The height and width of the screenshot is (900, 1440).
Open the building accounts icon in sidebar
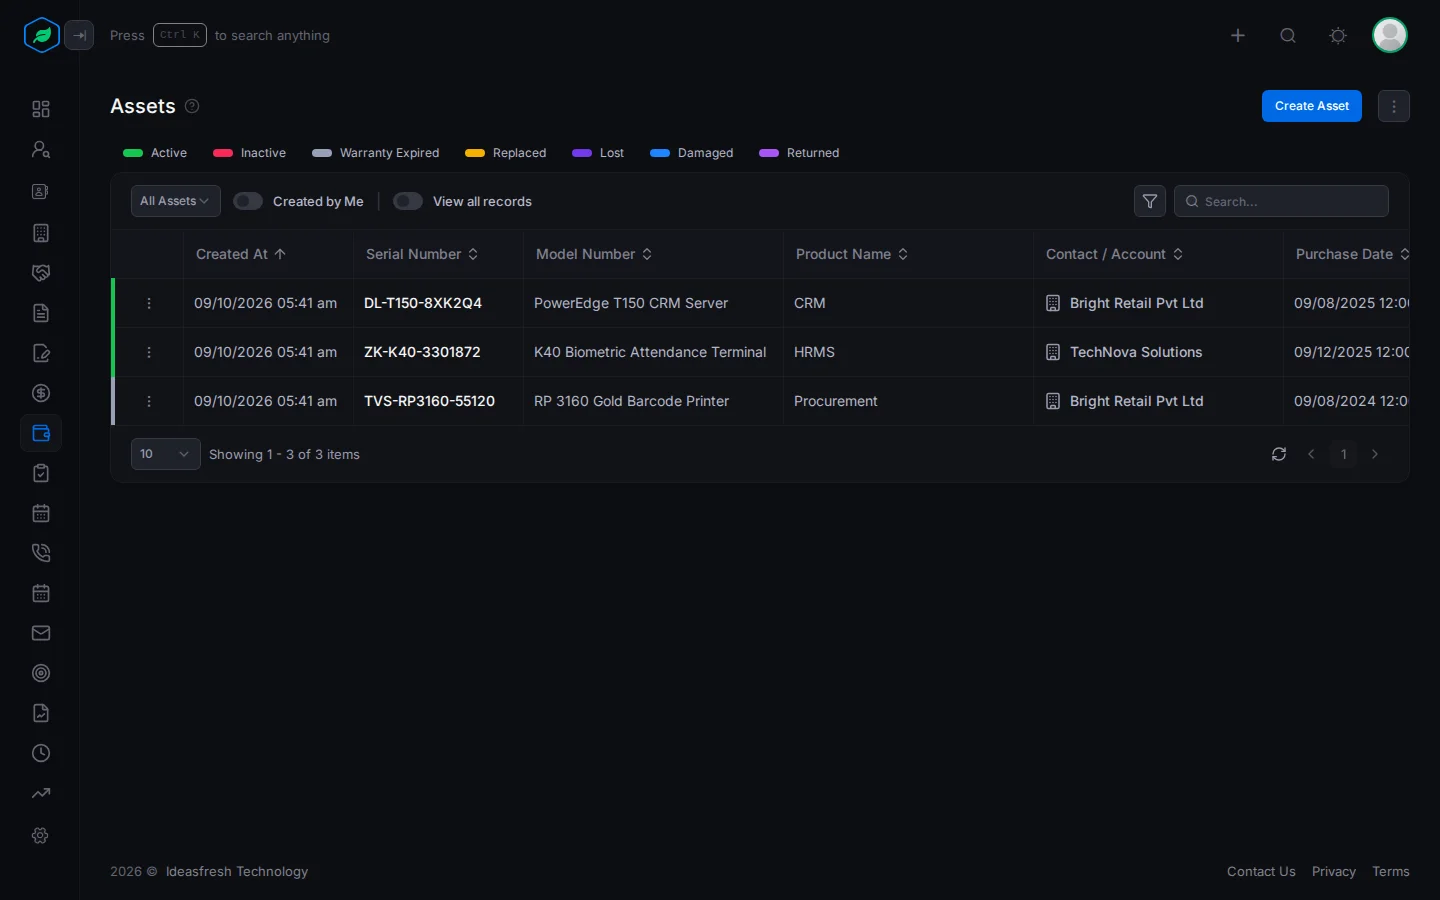[x=41, y=233]
